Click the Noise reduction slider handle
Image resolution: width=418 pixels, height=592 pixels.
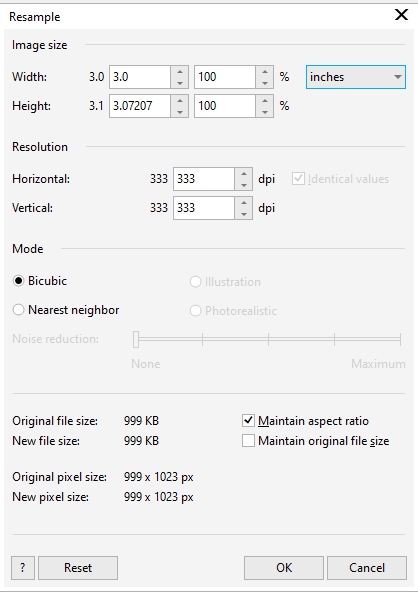point(136,339)
